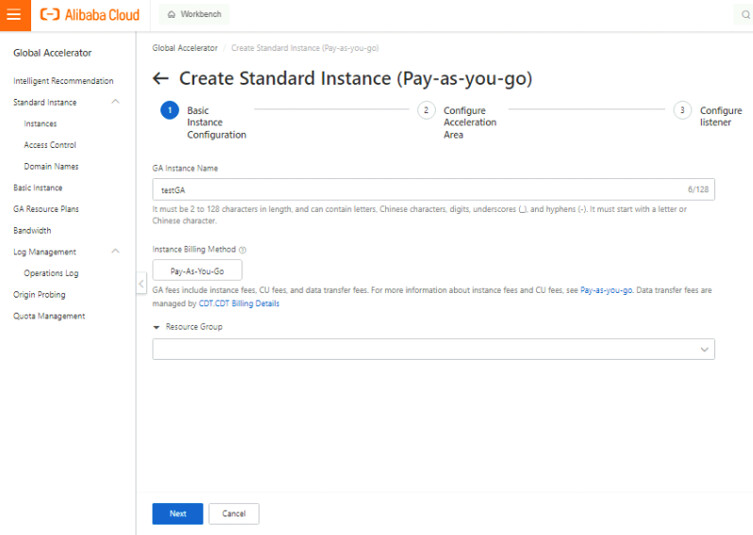The height and width of the screenshot is (535, 753).
Task: Click the Alibaba Cloud logo
Action: click(90, 15)
